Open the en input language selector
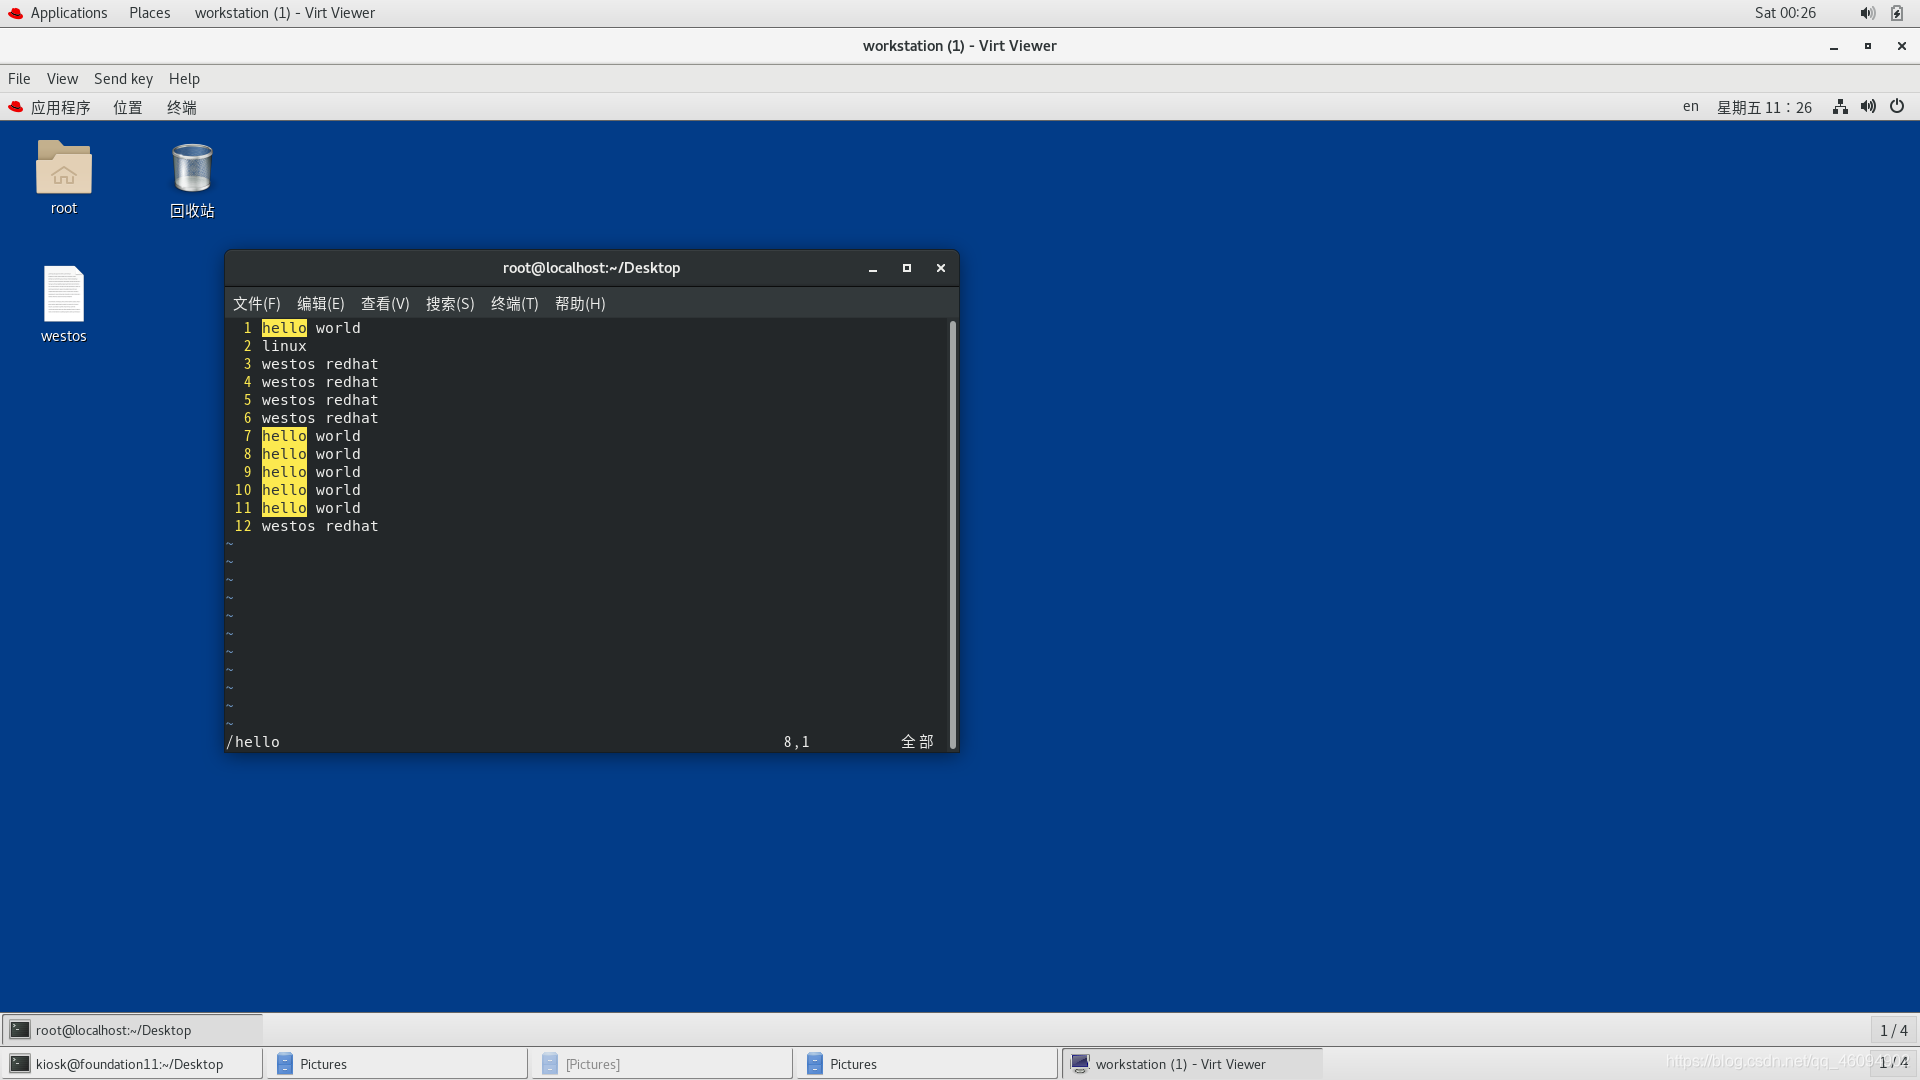 1690,107
